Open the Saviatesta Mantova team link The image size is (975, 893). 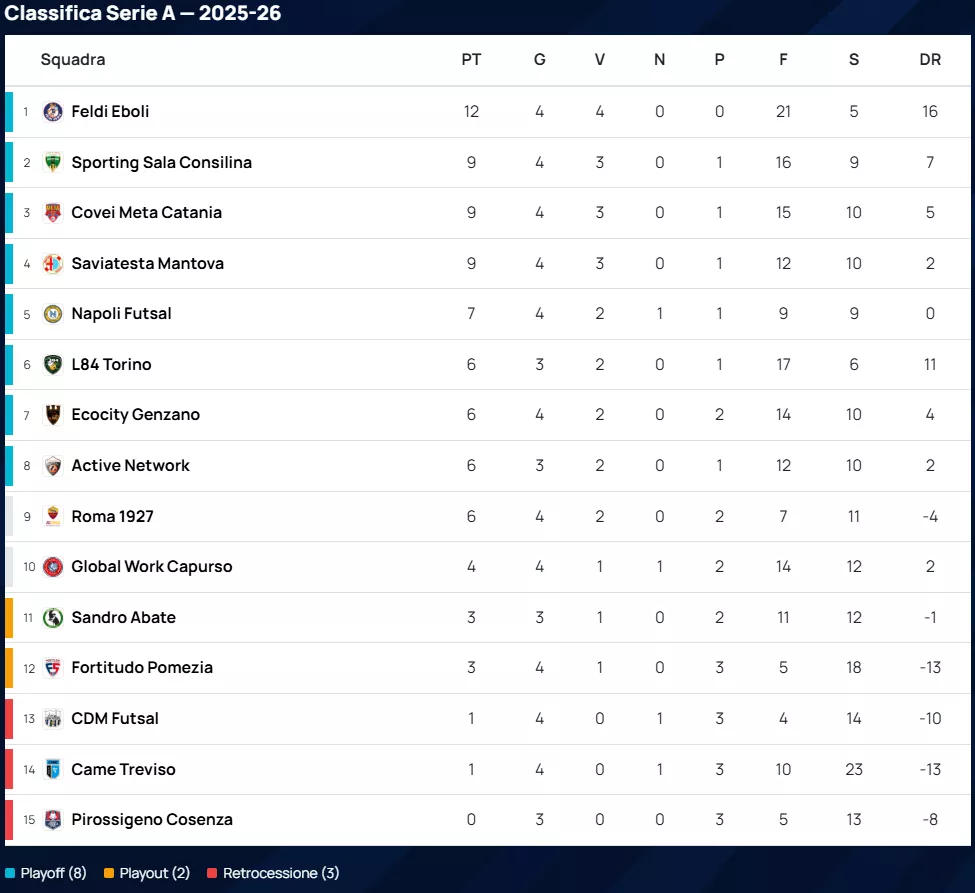click(147, 264)
